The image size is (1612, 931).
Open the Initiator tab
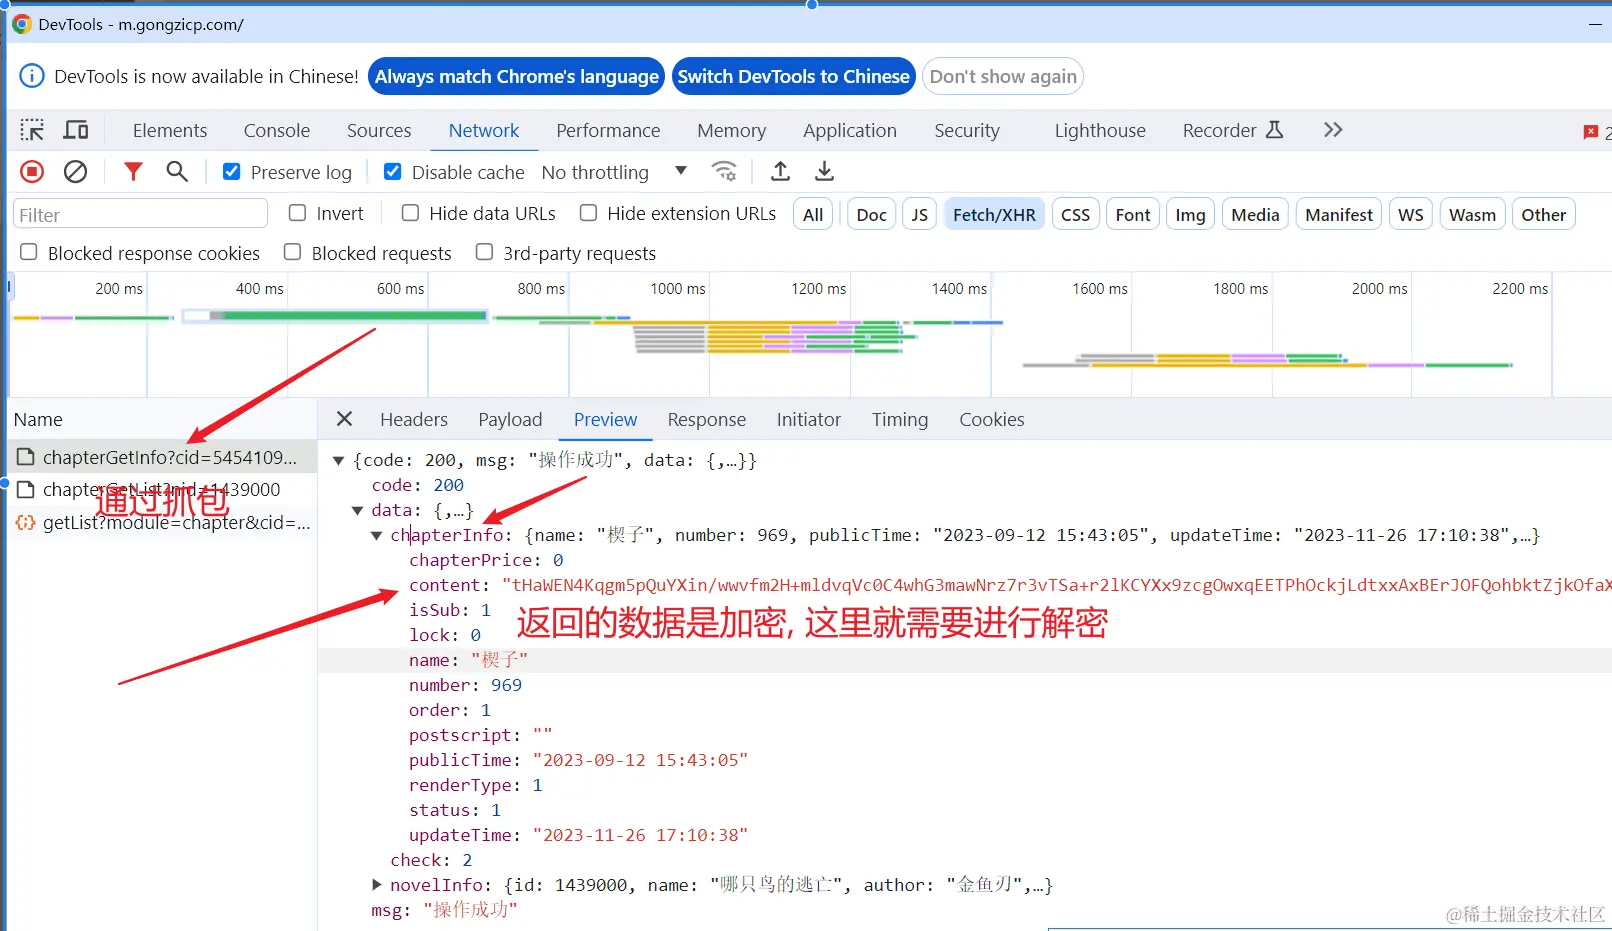(x=809, y=419)
